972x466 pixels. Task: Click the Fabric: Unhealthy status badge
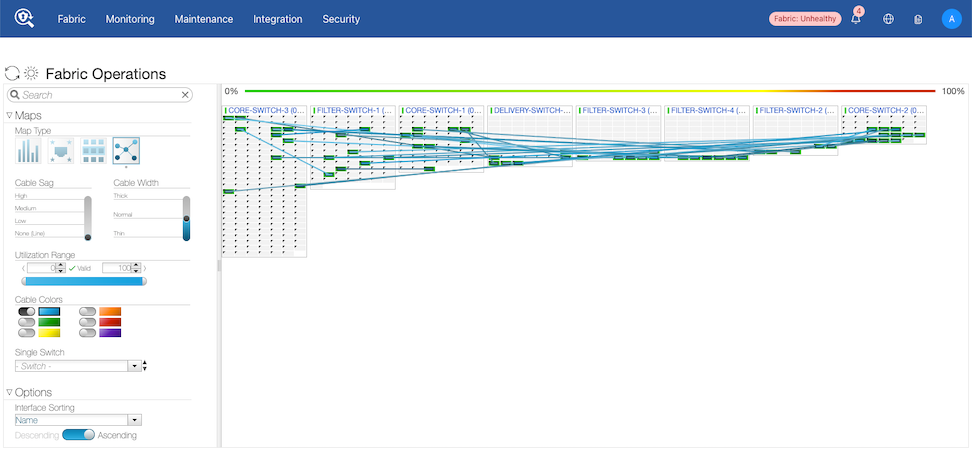click(x=805, y=19)
